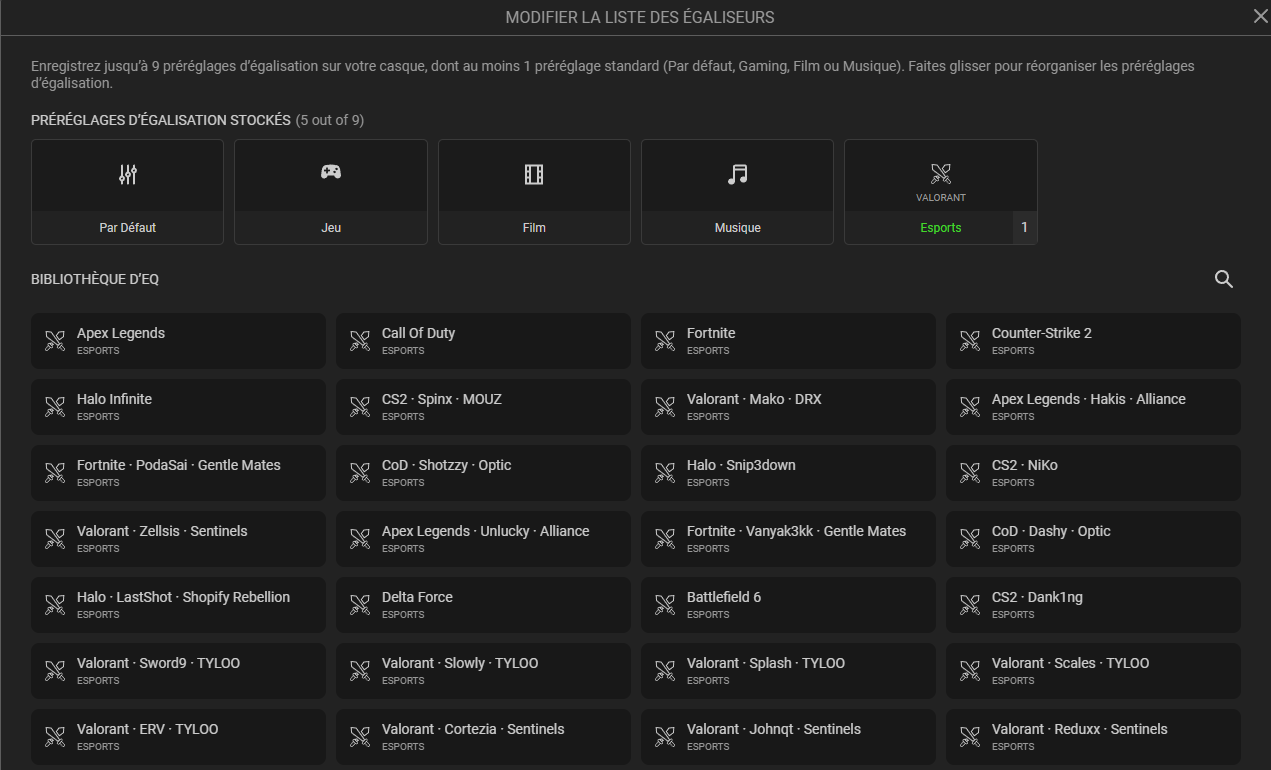The height and width of the screenshot is (770, 1271).
Task: Choose Valorant · Mako · DRX from library
Action: click(788, 407)
